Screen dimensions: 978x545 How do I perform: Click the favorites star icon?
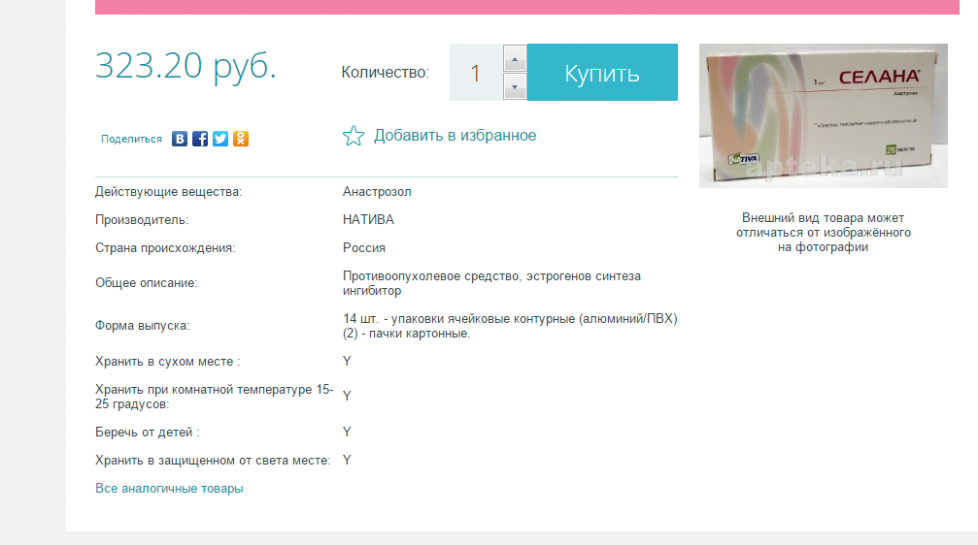(353, 136)
